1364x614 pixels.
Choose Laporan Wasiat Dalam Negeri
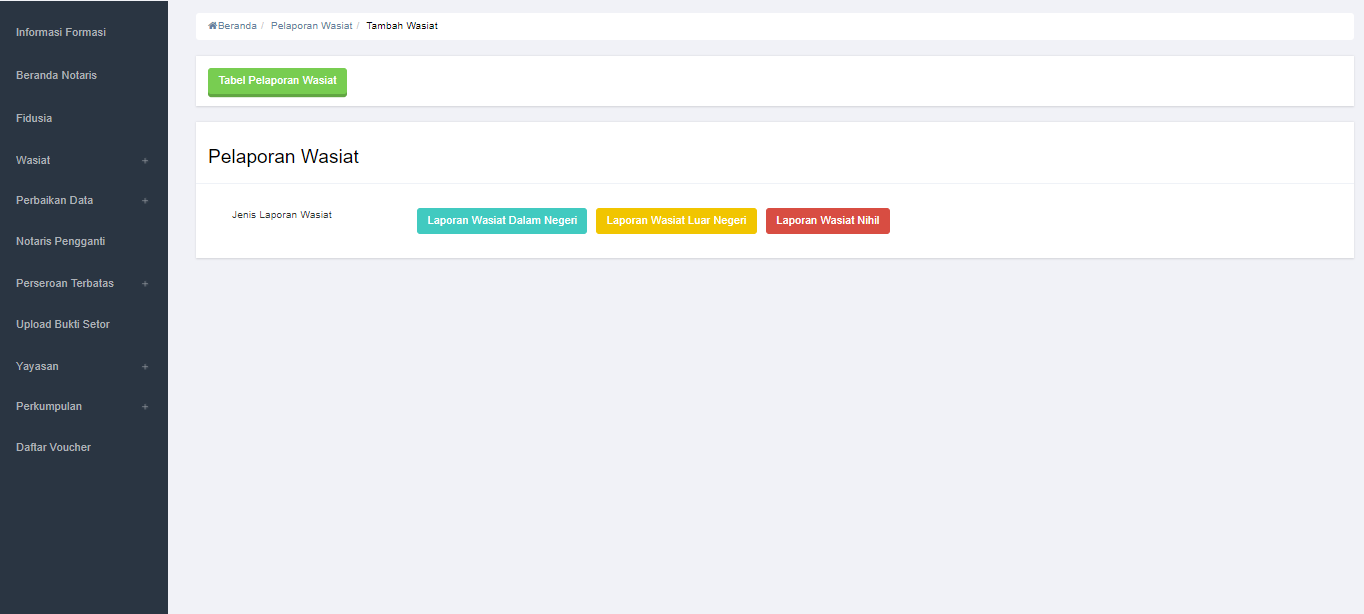pyautogui.click(x=502, y=221)
